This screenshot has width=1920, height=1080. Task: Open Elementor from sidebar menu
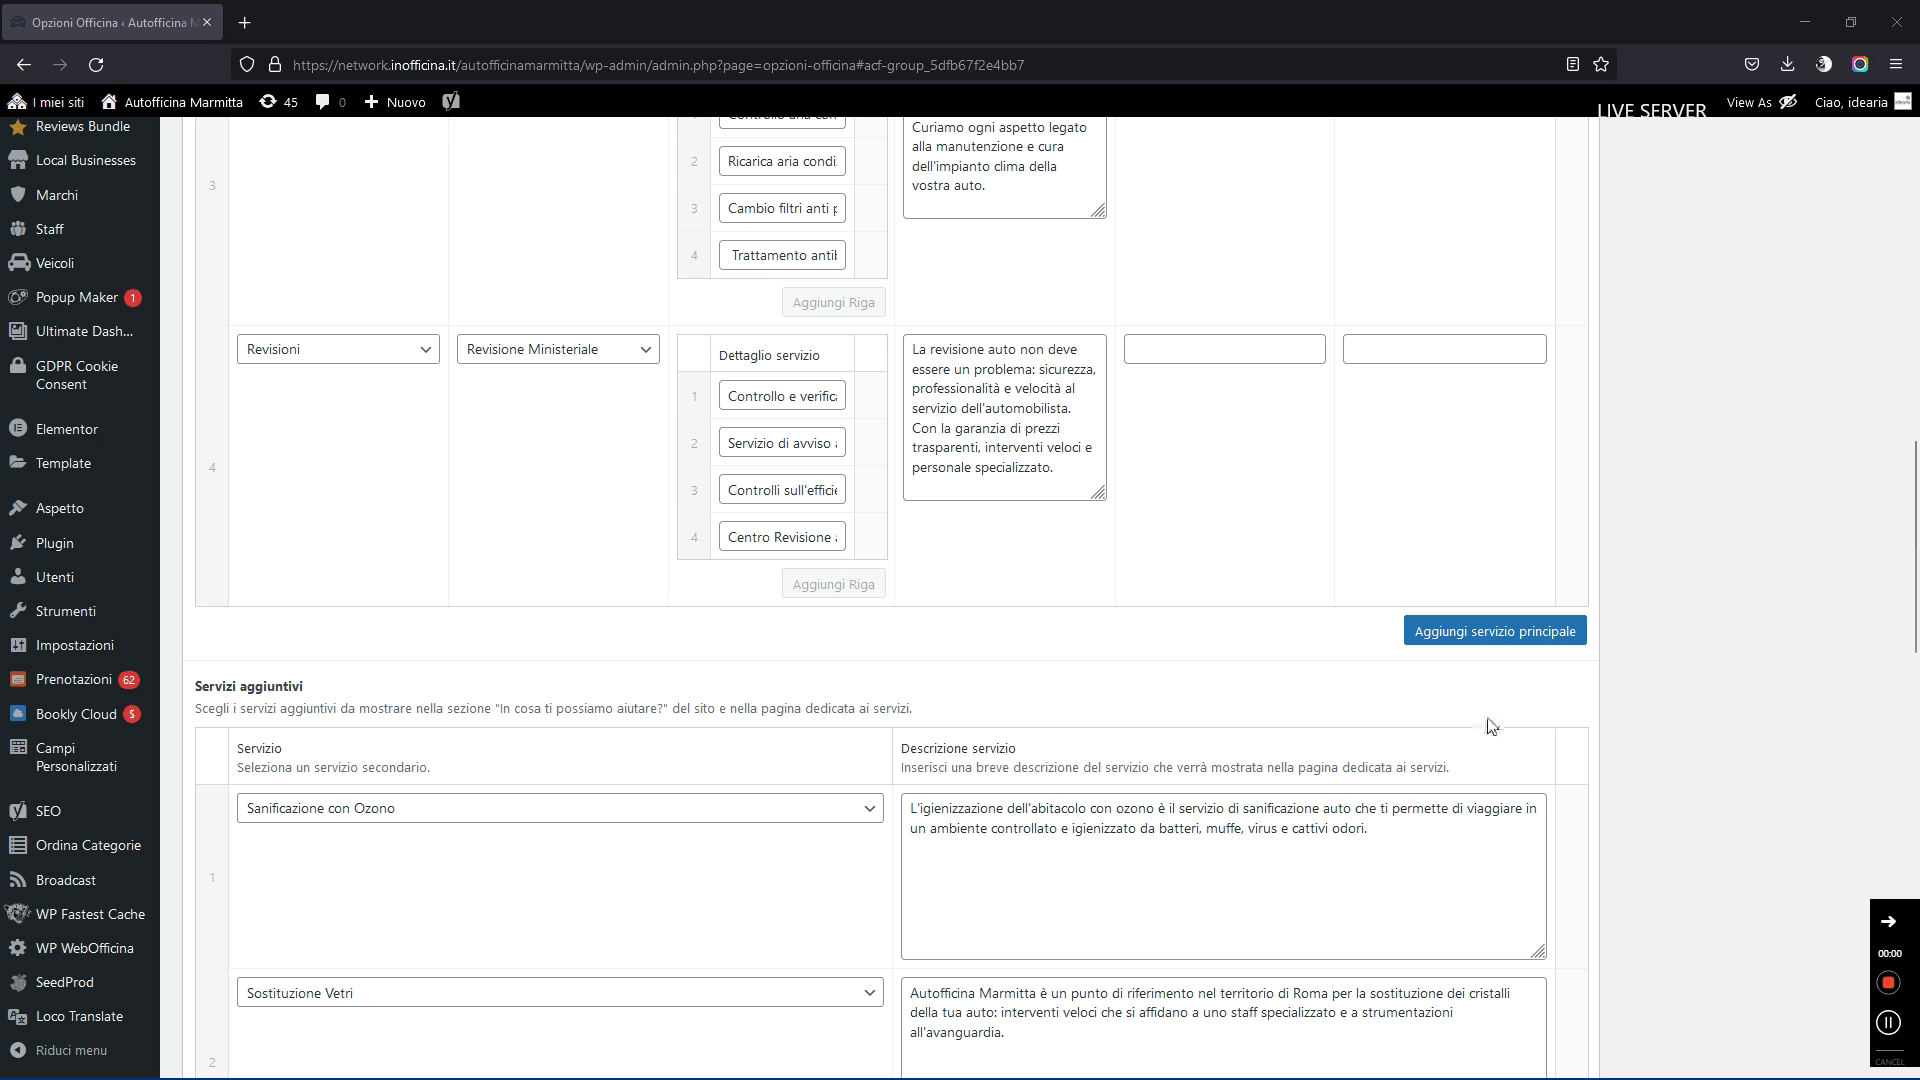66,427
